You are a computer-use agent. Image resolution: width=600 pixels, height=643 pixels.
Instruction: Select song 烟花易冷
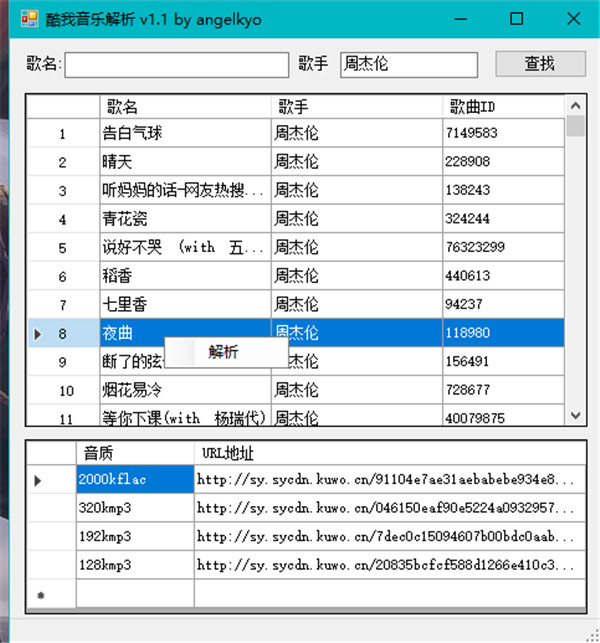coord(185,390)
